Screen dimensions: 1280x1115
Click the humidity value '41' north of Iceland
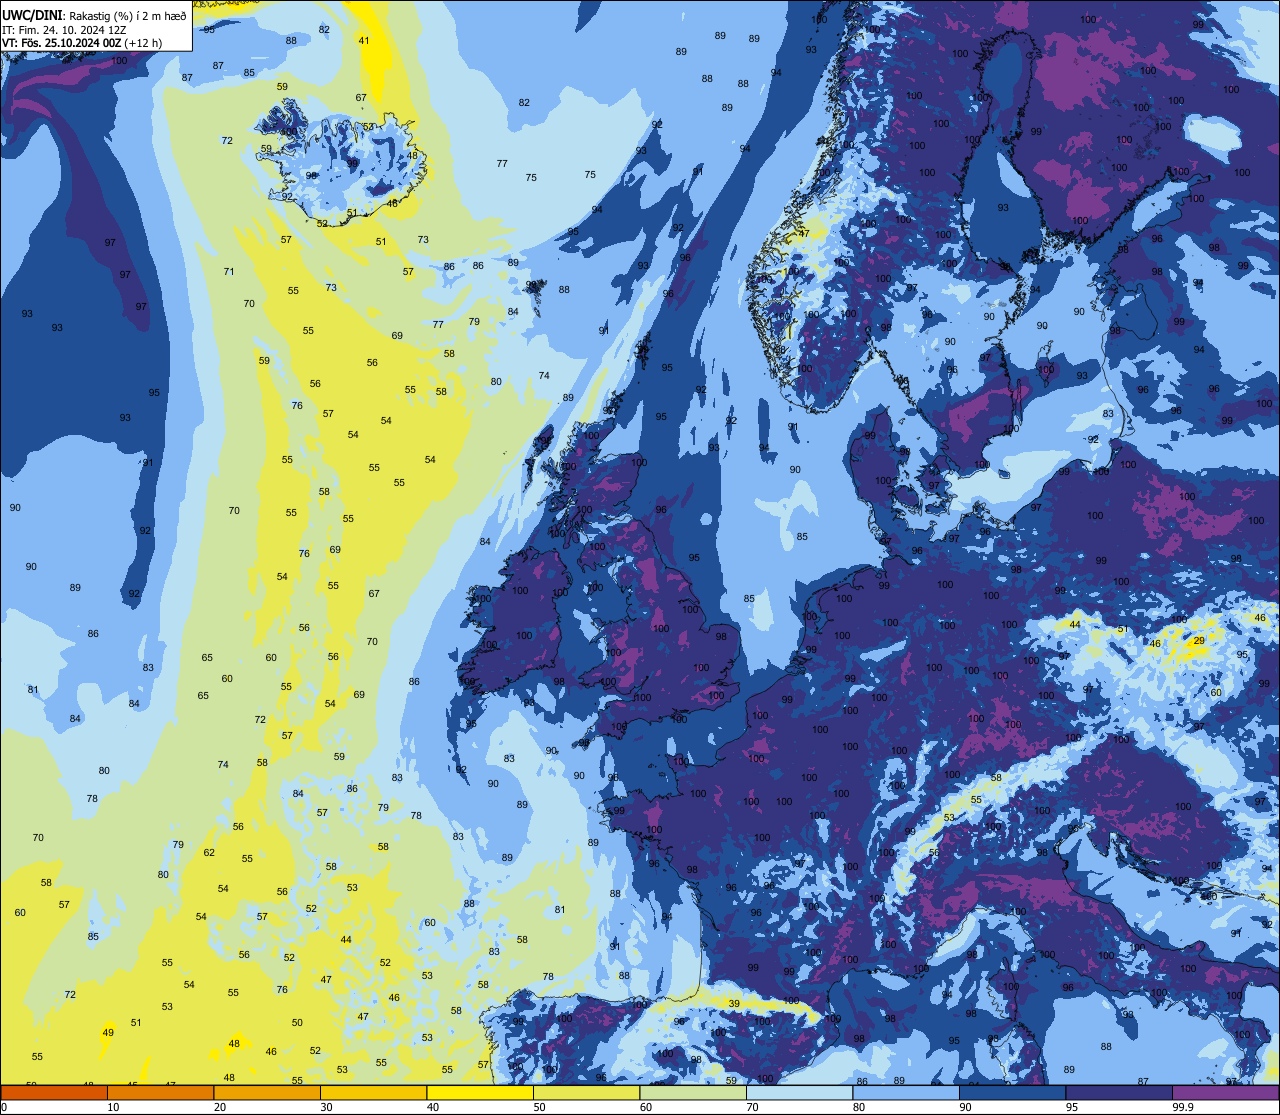pos(364,41)
